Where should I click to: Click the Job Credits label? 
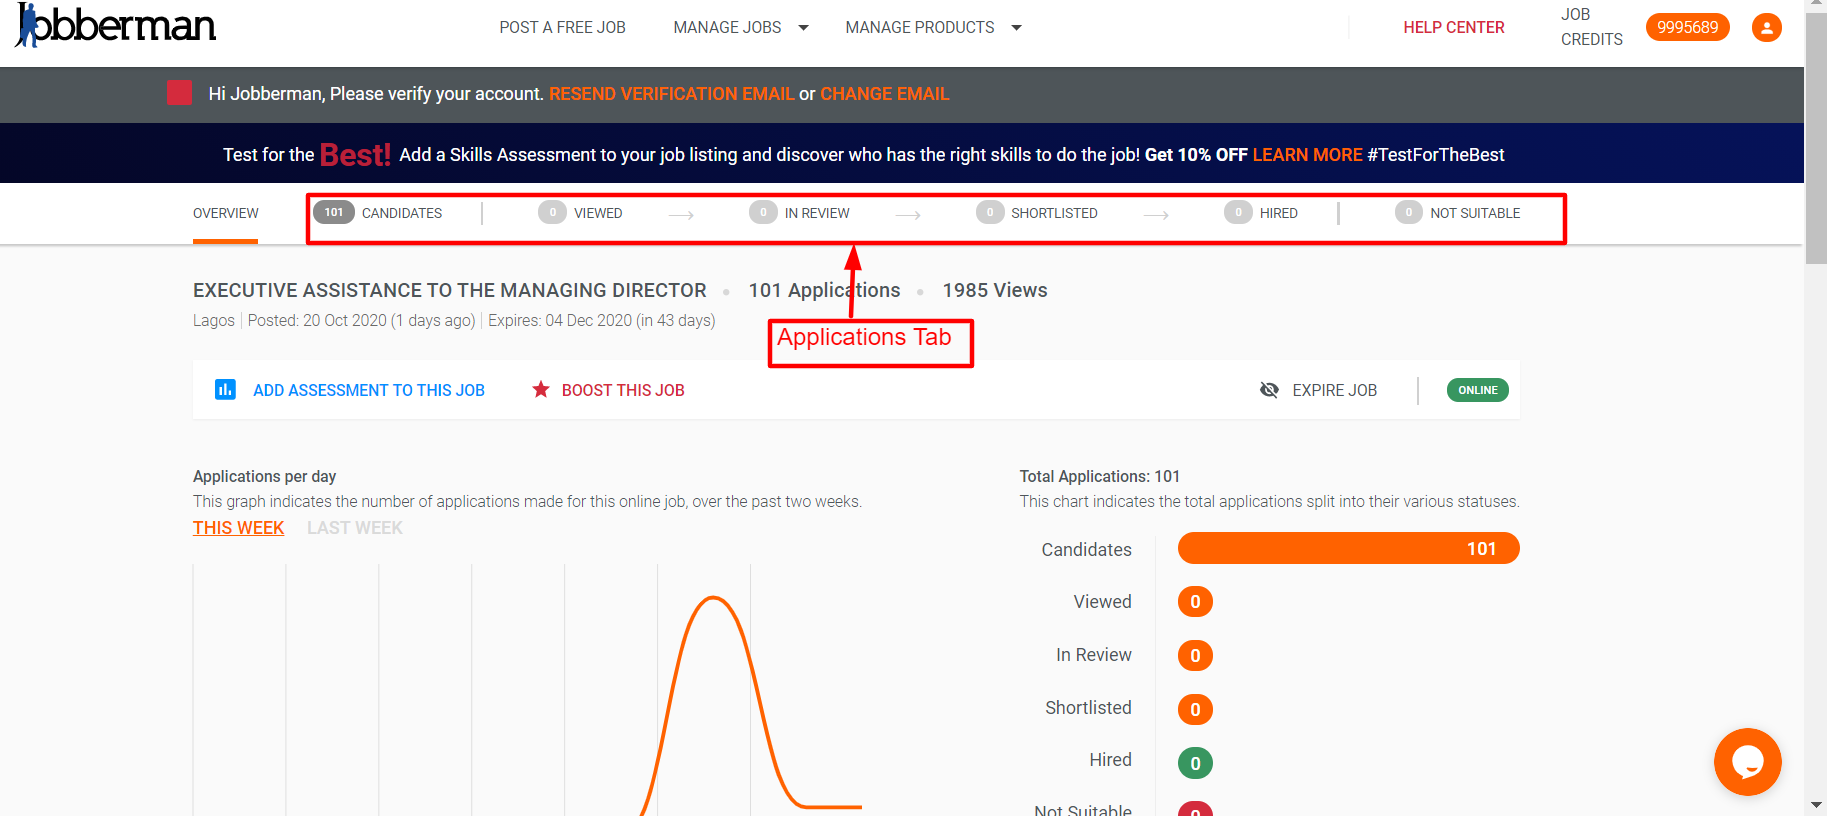[x=1591, y=27]
